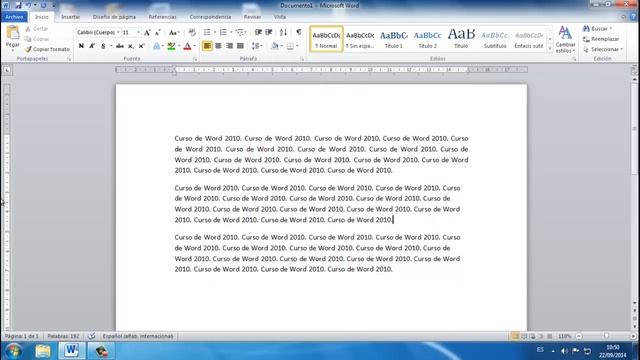Click the increase indent icon
This screenshot has height=360, width=640.
[269, 32]
